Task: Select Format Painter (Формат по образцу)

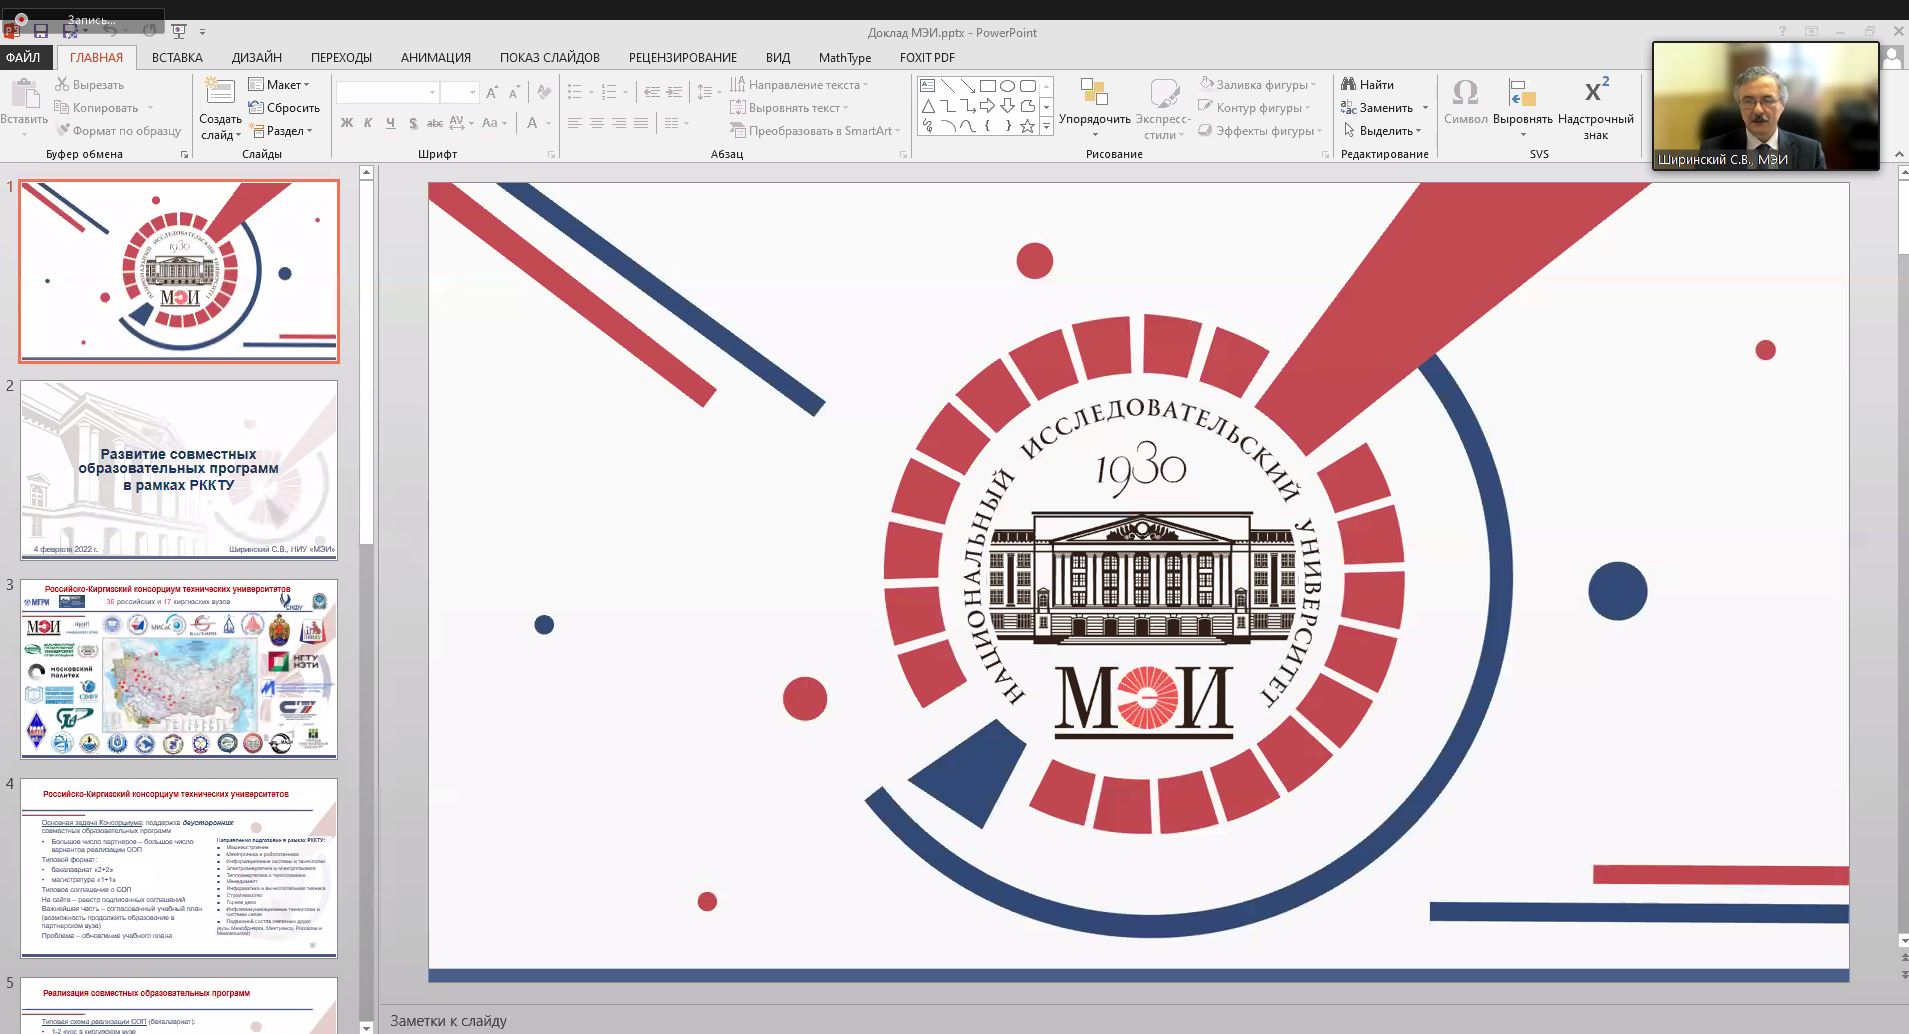Action: (x=119, y=131)
